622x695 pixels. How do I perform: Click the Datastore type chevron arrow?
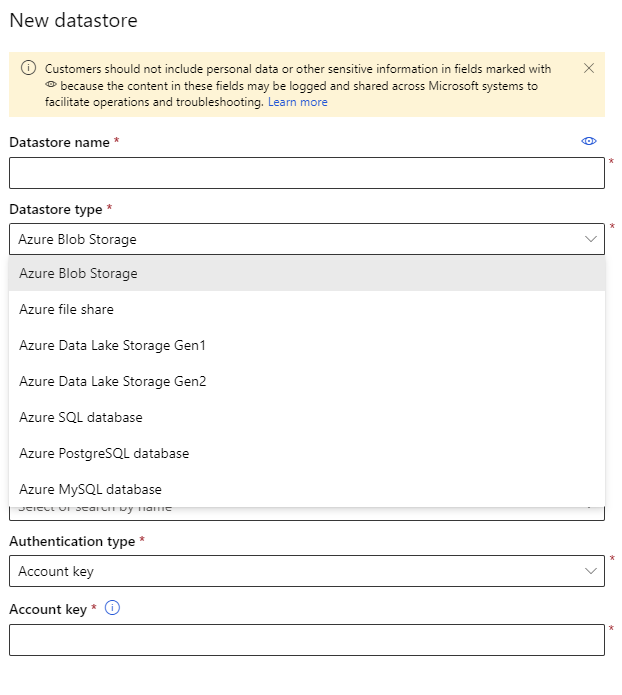click(x=591, y=239)
